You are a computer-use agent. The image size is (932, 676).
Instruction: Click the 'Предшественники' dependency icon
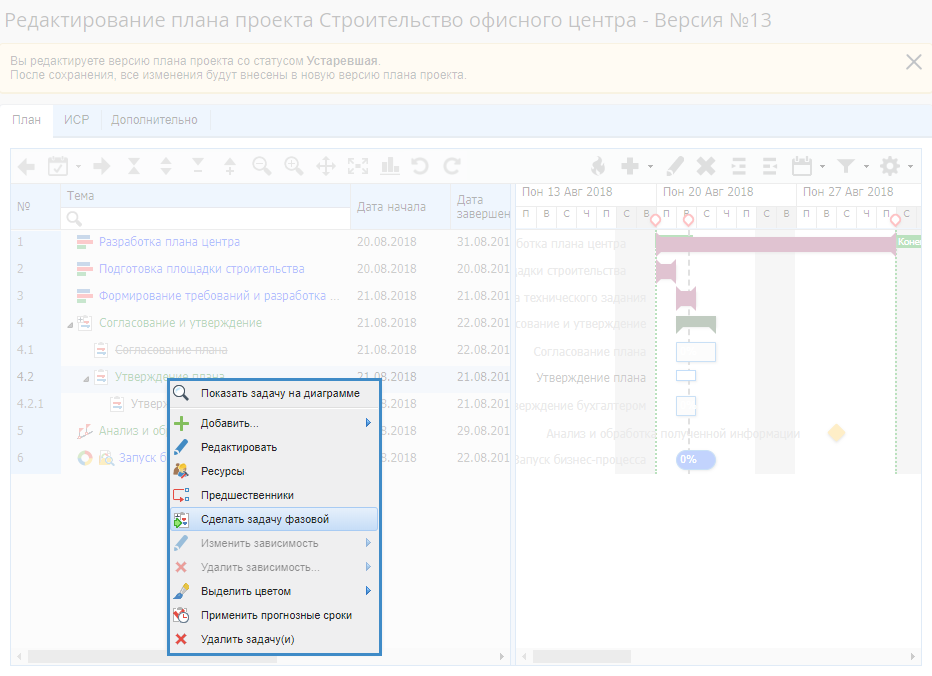181,495
